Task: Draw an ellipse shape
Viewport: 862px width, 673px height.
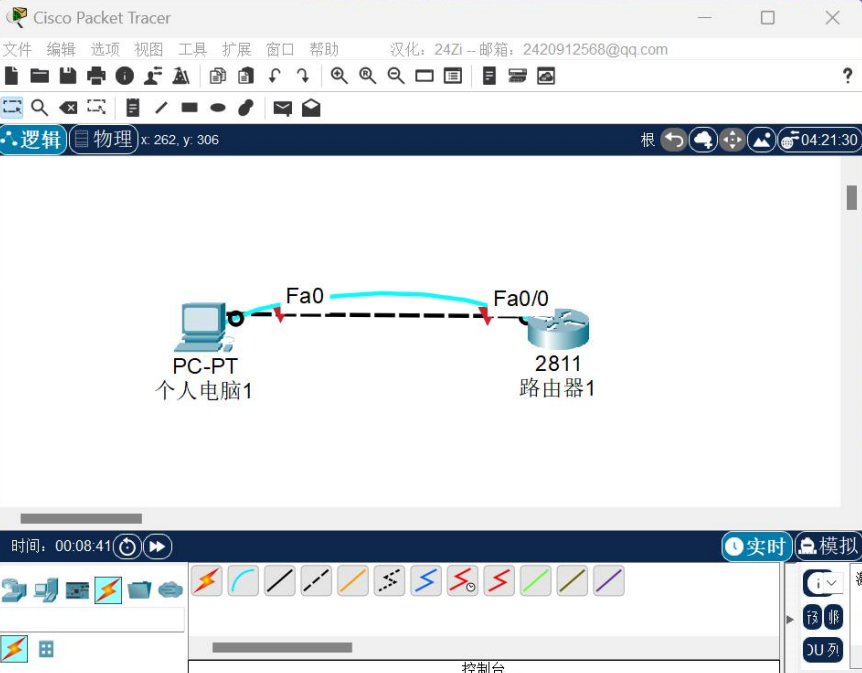Action: tap(218, 108)
